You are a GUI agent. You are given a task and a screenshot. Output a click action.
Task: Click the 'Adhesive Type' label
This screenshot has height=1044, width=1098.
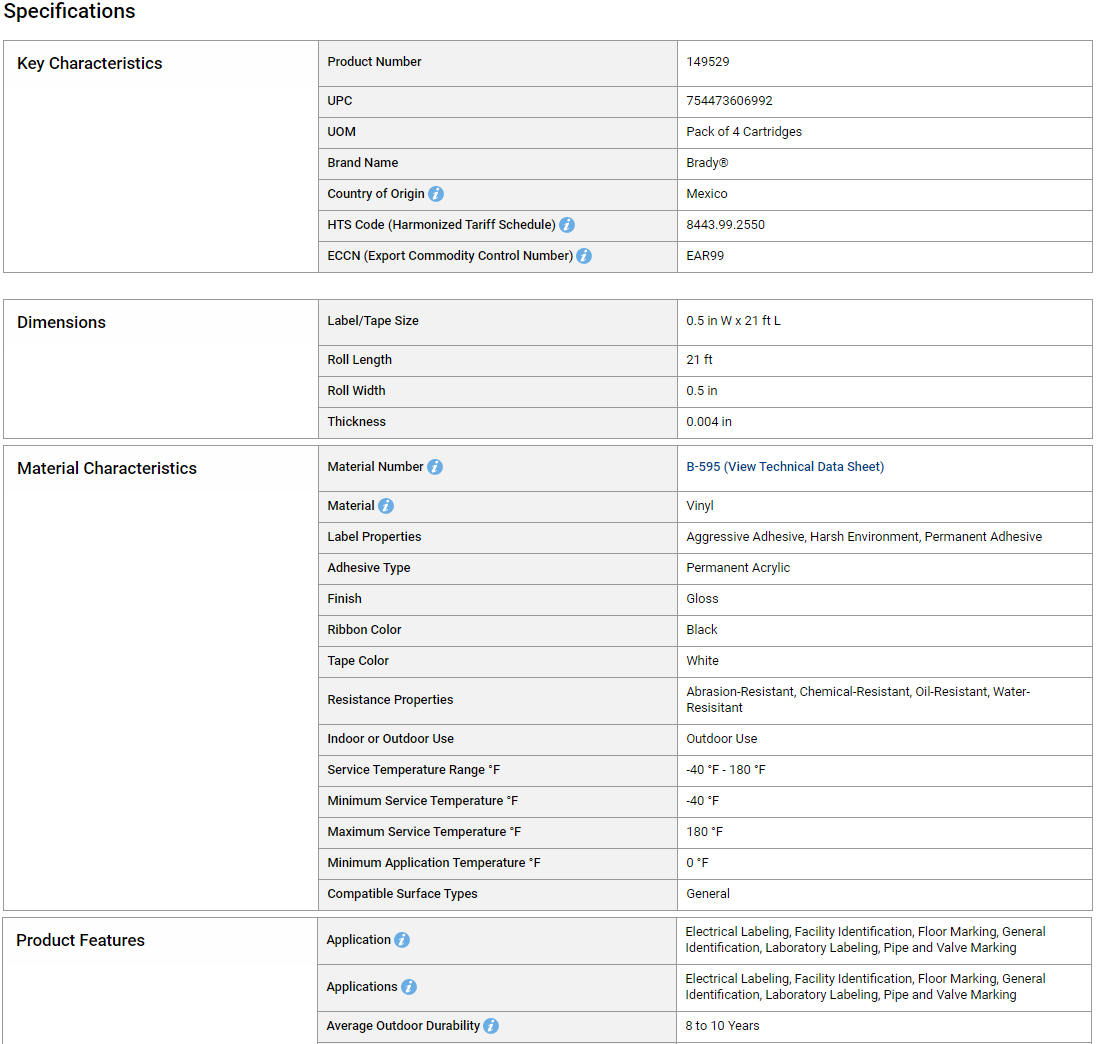point(368,568)
